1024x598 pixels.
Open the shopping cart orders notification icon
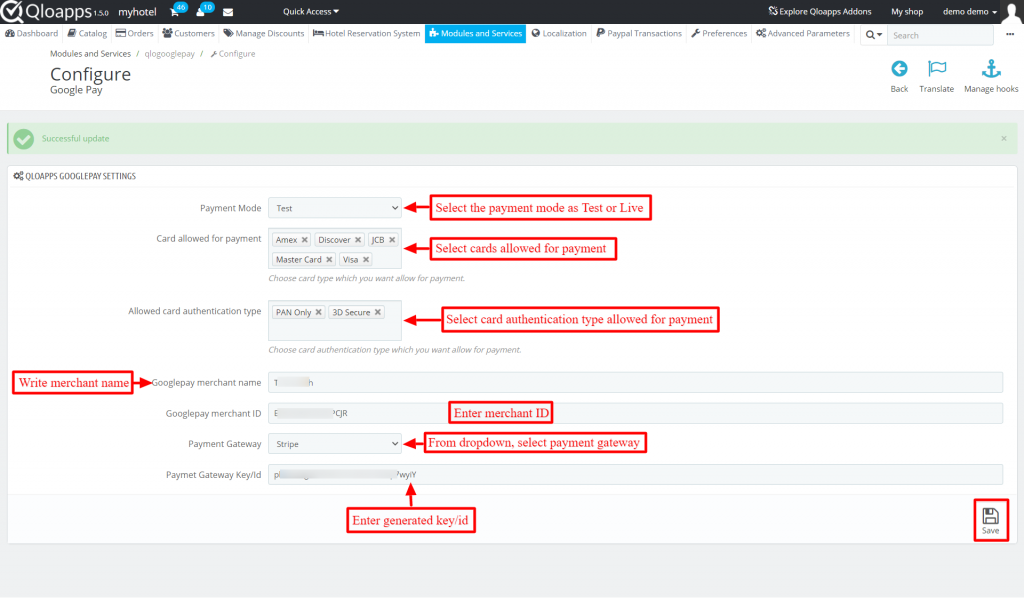point(175,12)
